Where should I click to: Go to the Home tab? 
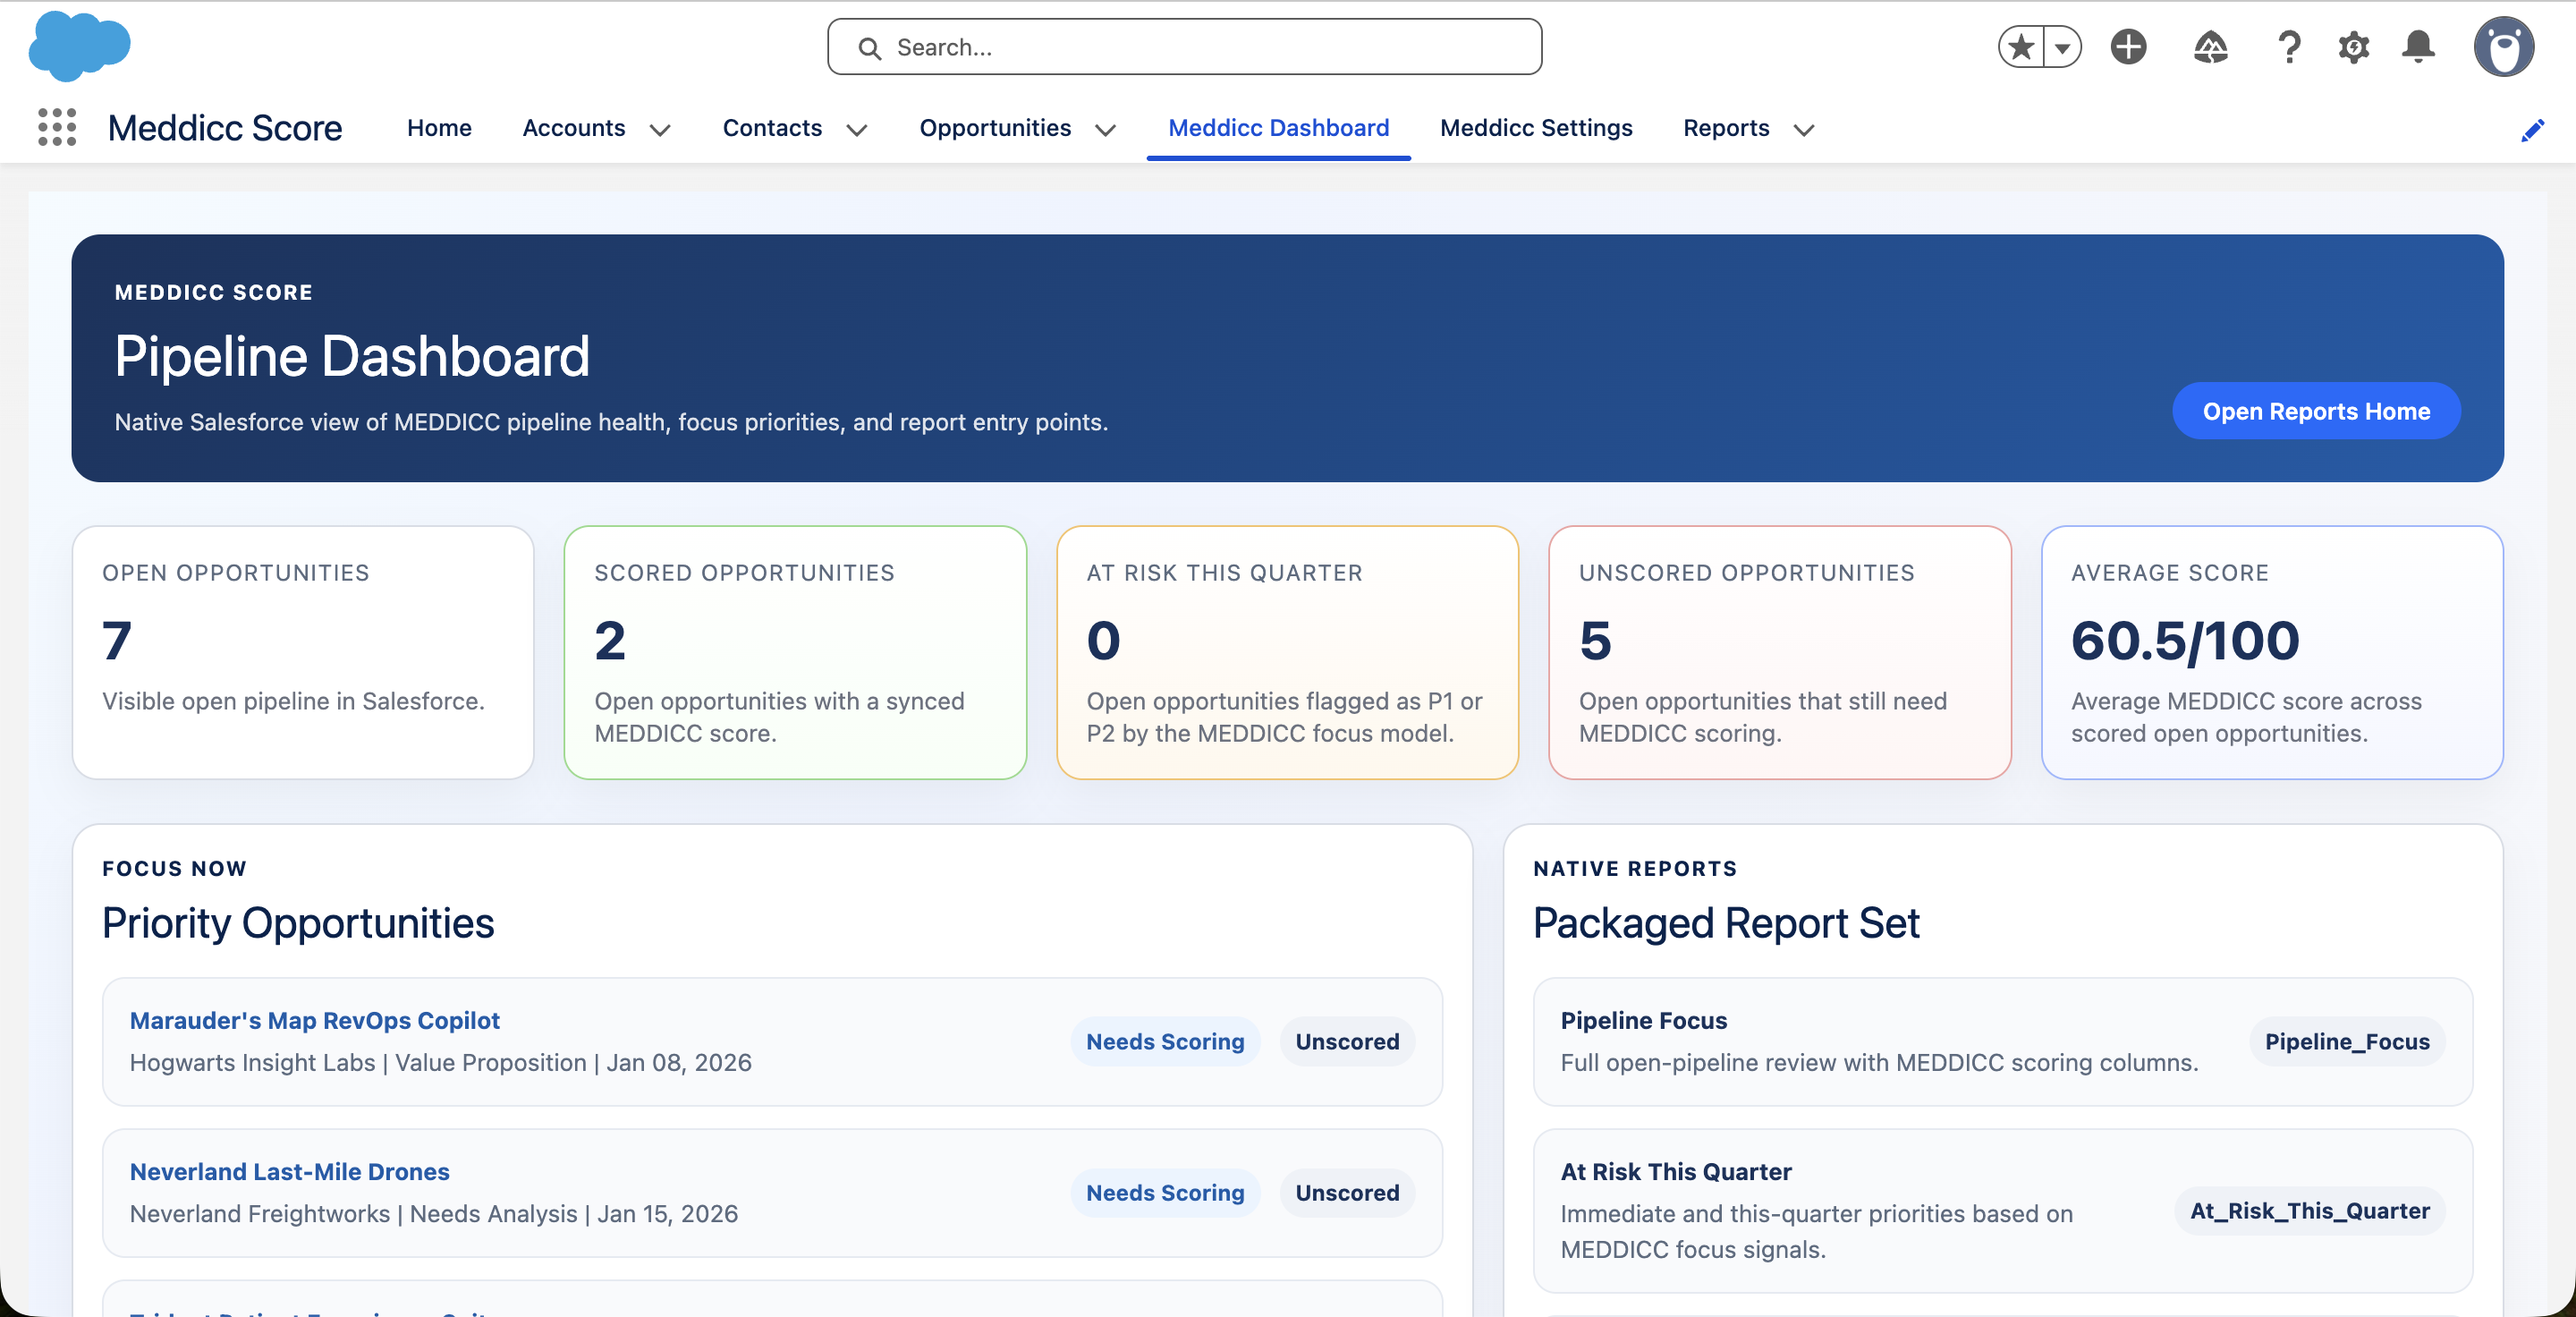coord(439,128)
